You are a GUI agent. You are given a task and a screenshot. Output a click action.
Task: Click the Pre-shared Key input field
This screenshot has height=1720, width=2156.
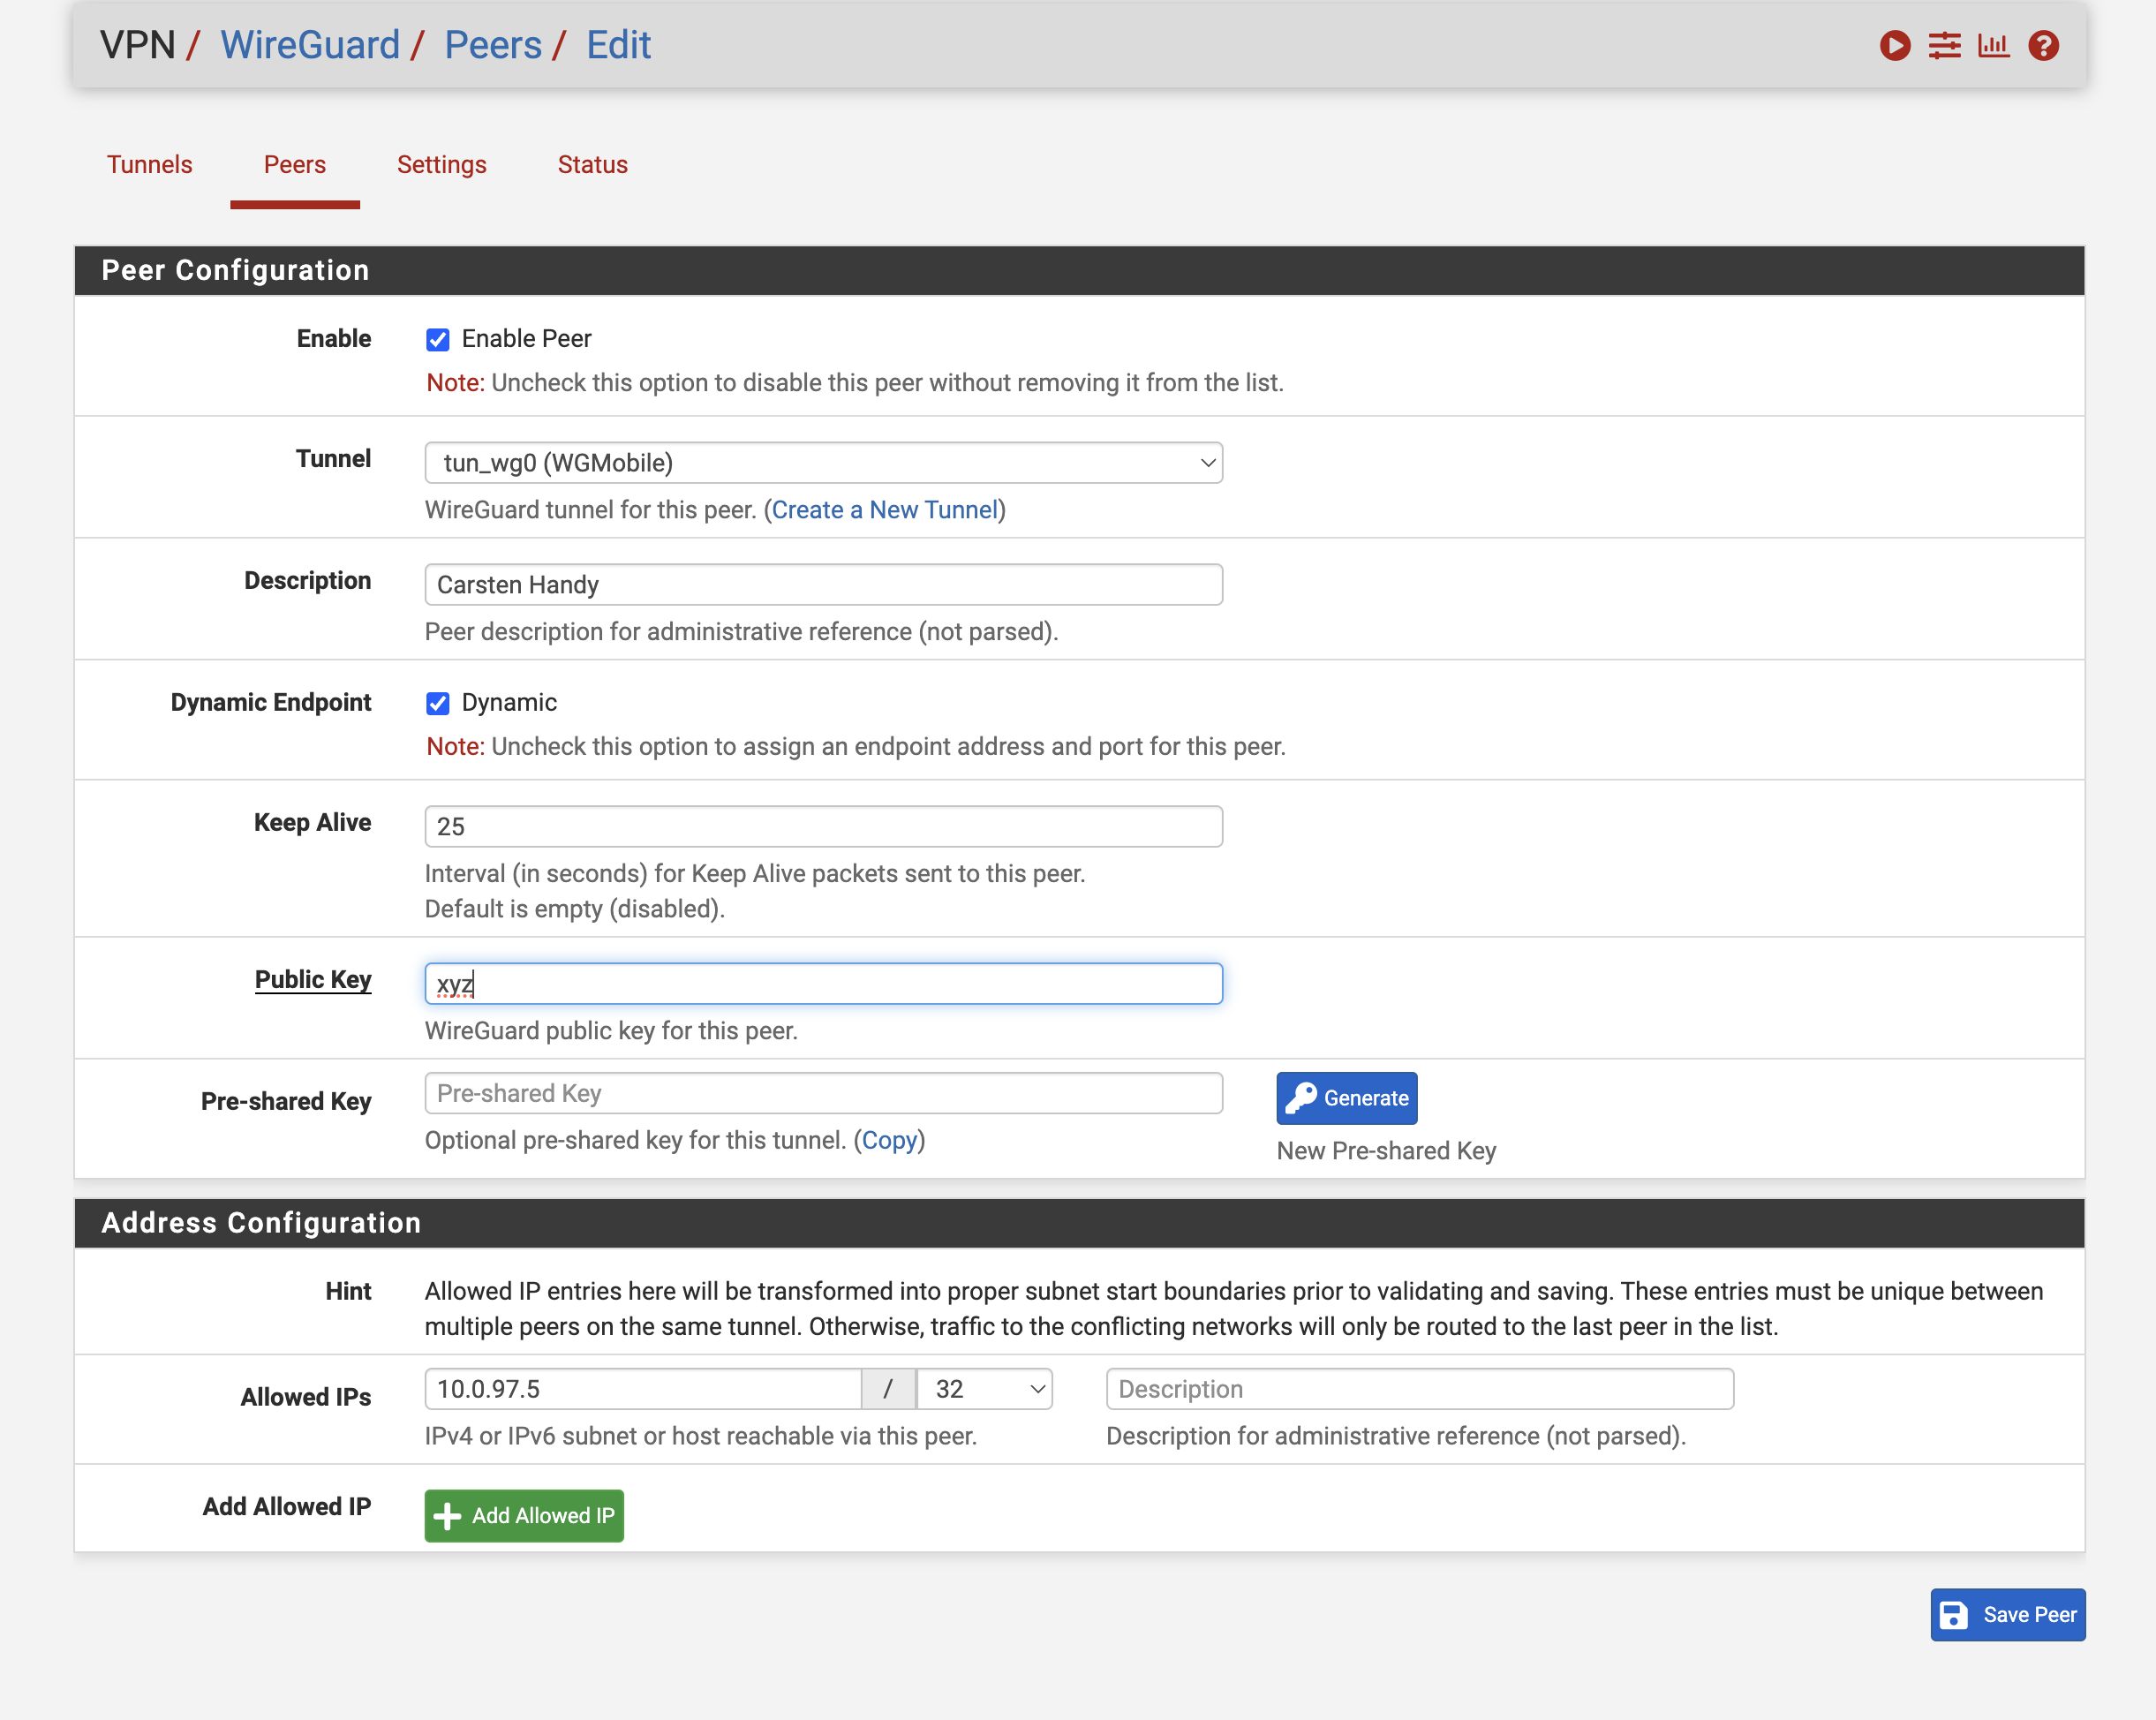click(823, 1093)
